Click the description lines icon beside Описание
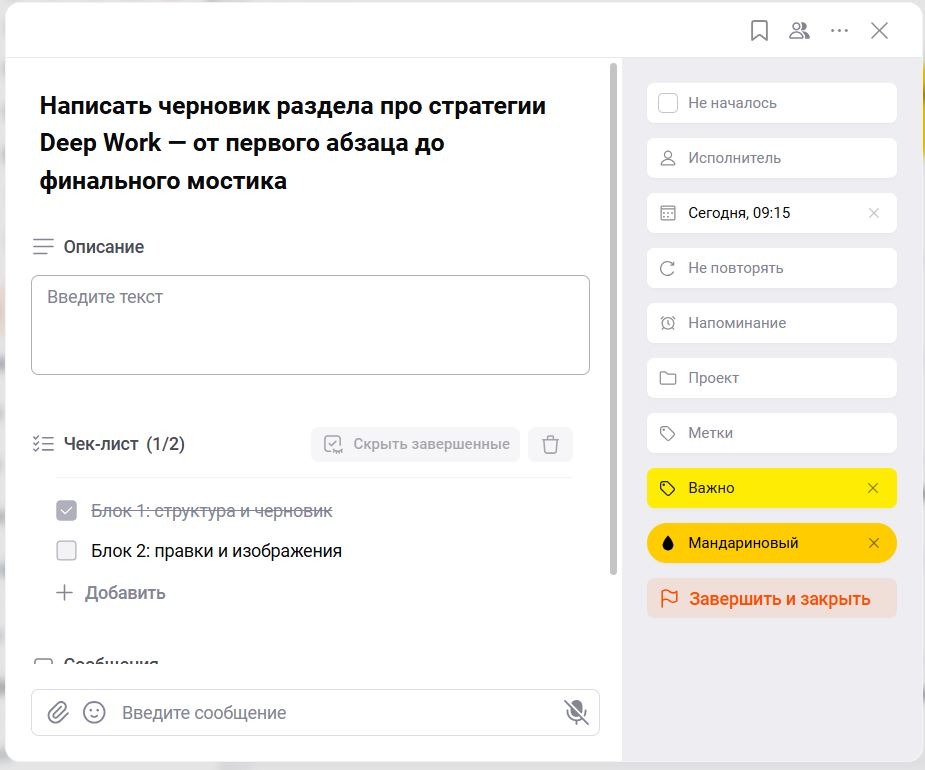925x770 pixels. (x=43, y=247)
